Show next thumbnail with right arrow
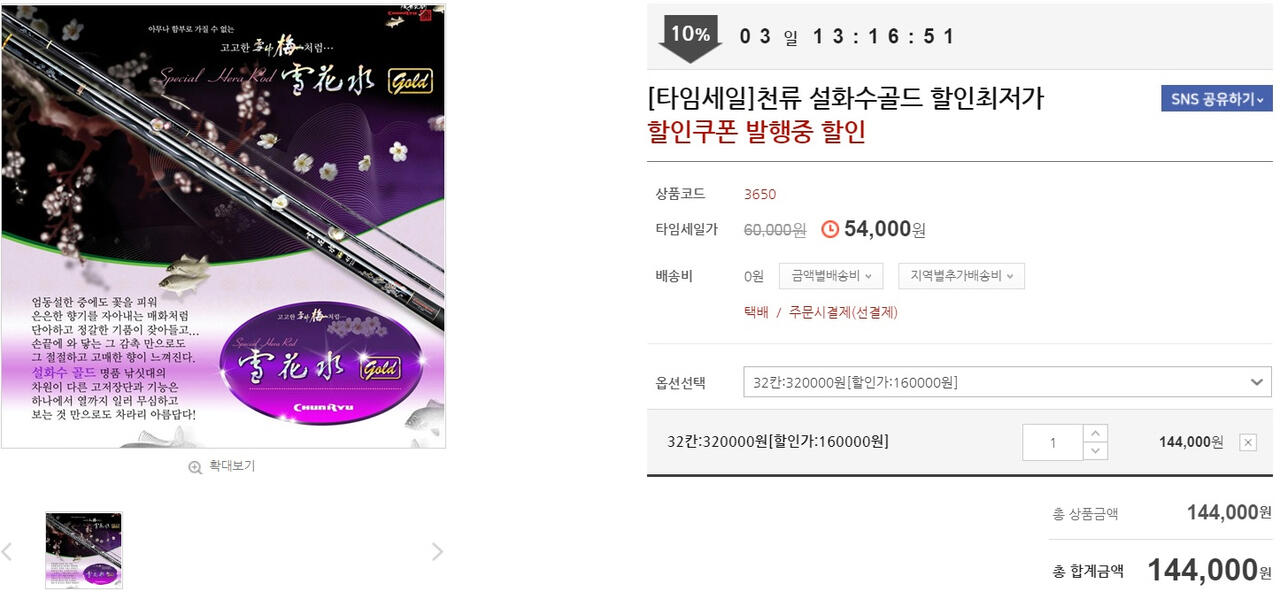Image resolution: width=1280 pixels, height=607 pixels. (437, 551)
